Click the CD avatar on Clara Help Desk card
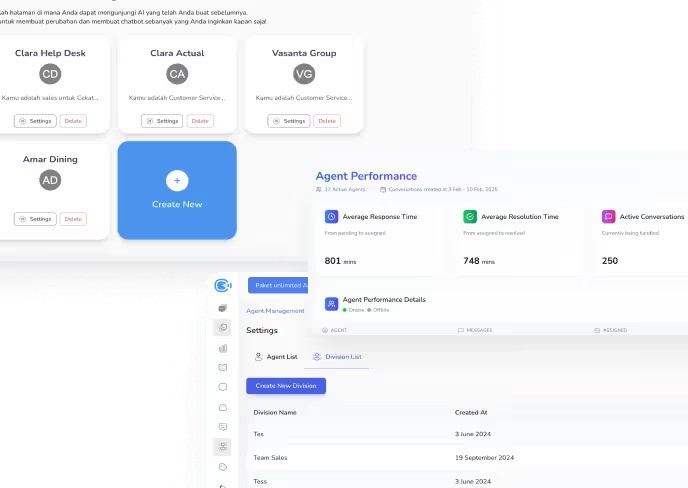The width and height of the screenshot is (688, 488). (x=50, y=74)
